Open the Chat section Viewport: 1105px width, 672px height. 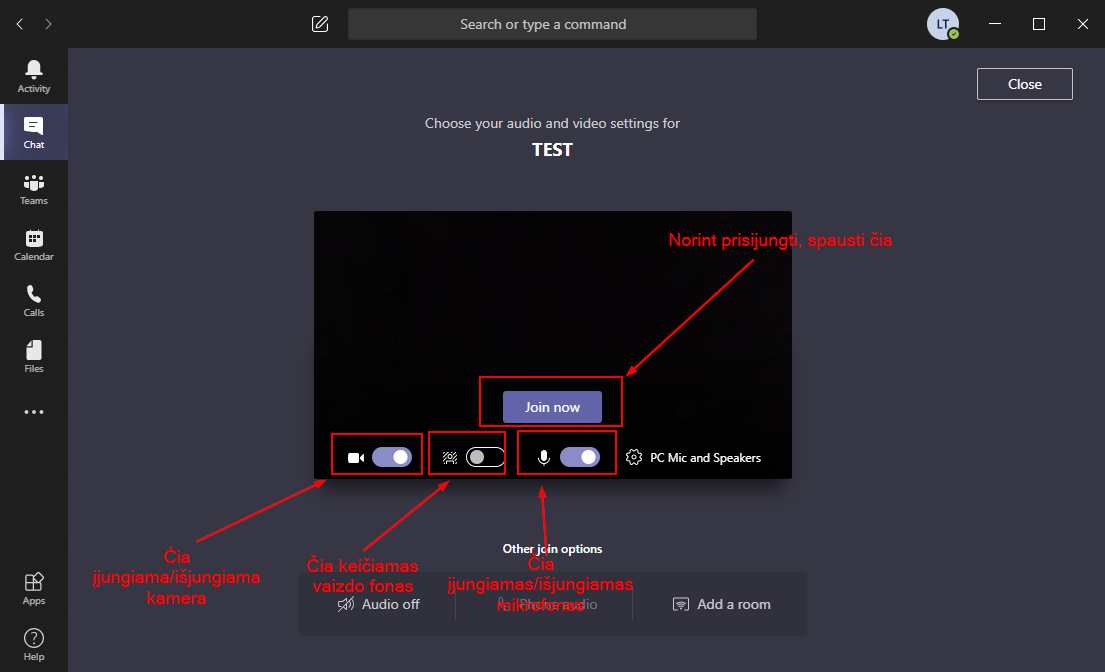click(x=34, y=132)
